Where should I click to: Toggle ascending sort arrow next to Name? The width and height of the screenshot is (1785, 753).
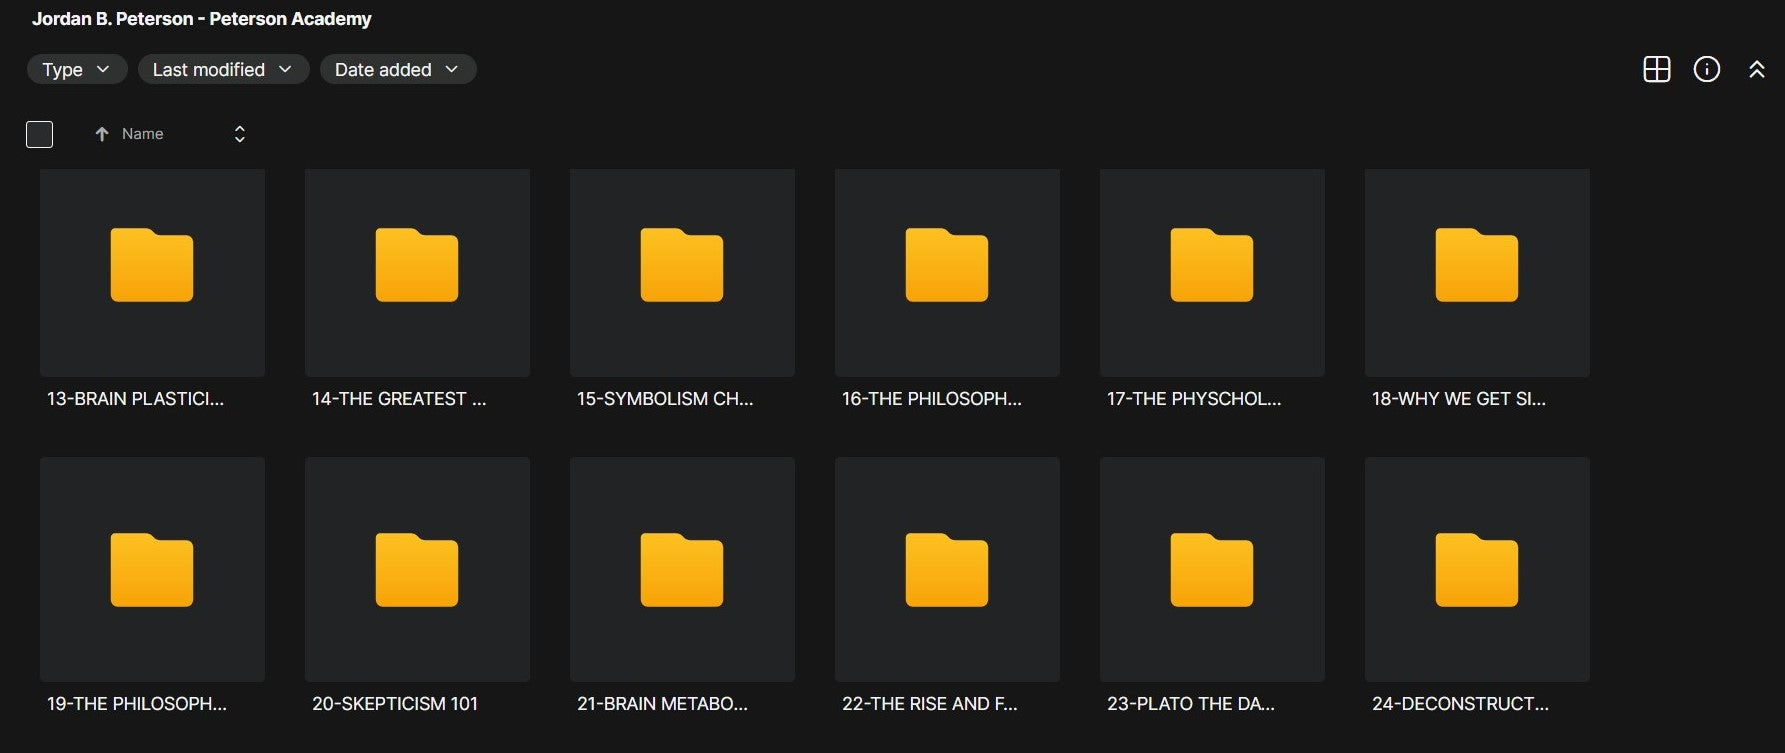pos(101,134)
